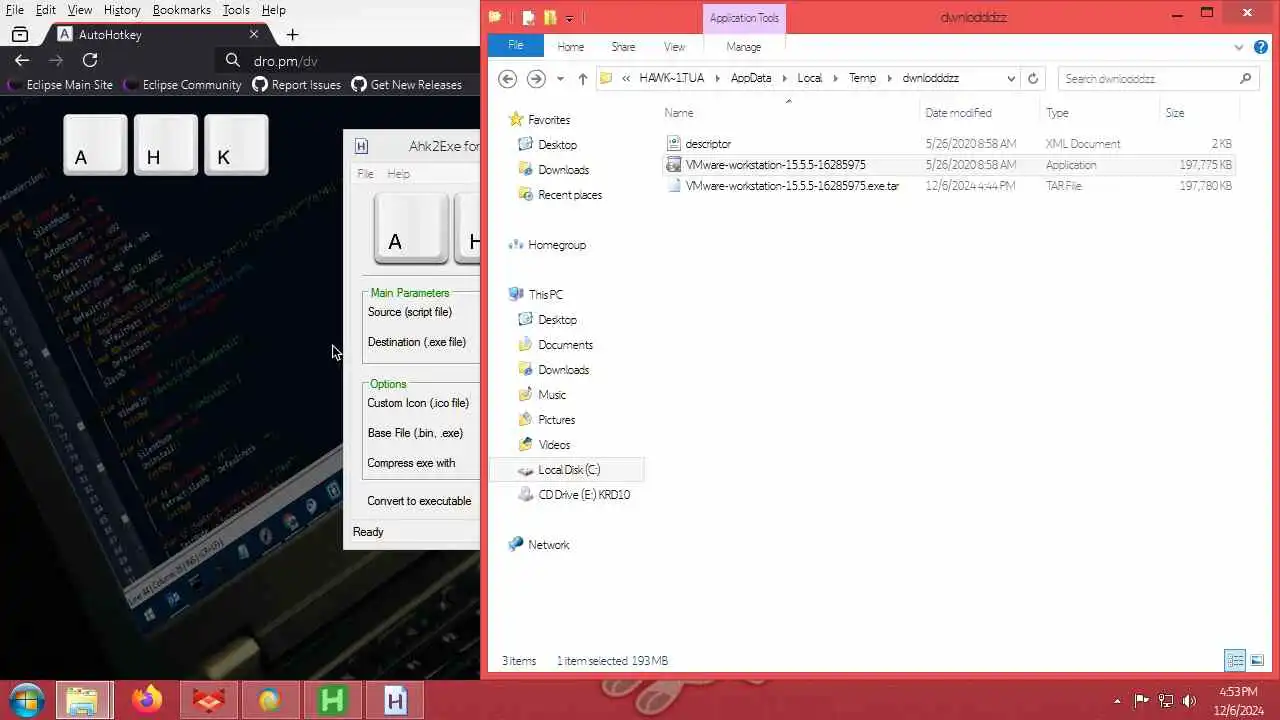Click the search magnifier in Explorer

click(x=1245, y=78)
